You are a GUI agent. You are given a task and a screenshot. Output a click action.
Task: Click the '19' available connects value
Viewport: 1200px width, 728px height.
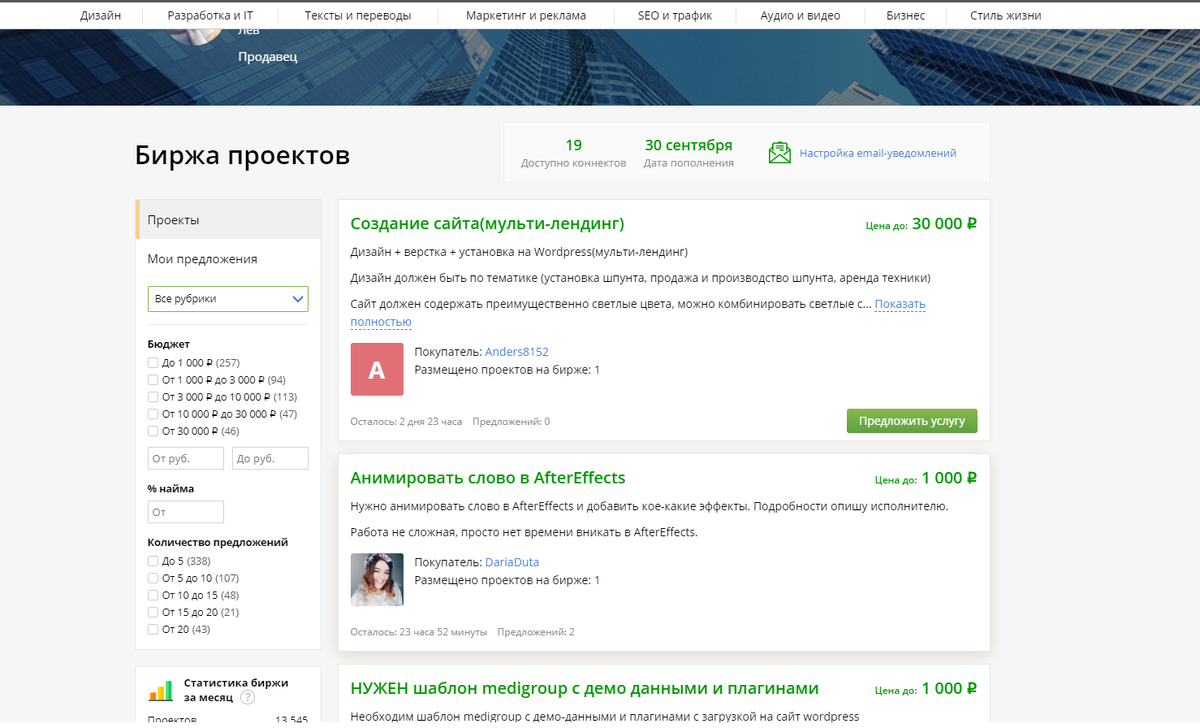(x=573, y=145)
